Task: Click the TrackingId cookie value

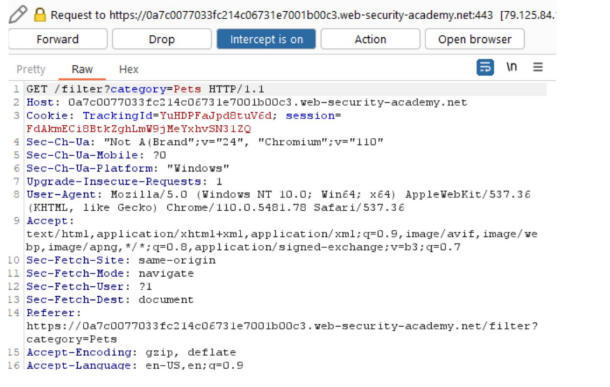Action: tap(216, 116)
